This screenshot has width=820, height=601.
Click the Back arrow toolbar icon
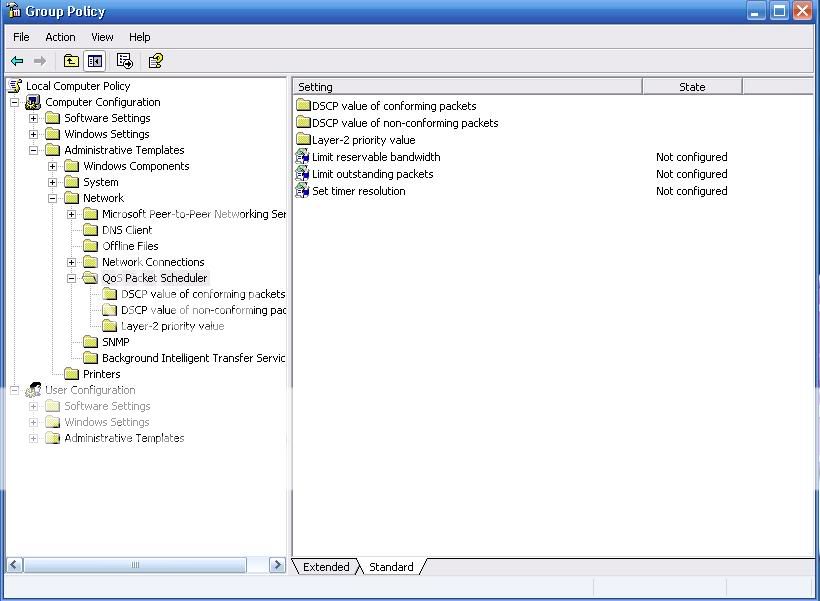click(x=17, y=61)
